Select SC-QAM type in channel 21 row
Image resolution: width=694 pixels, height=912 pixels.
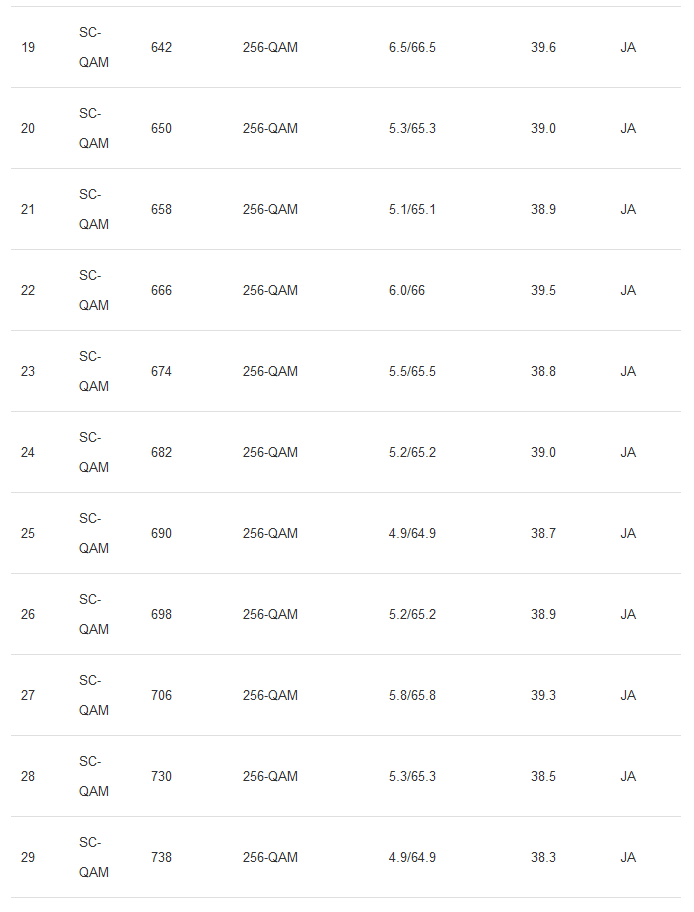94,209
